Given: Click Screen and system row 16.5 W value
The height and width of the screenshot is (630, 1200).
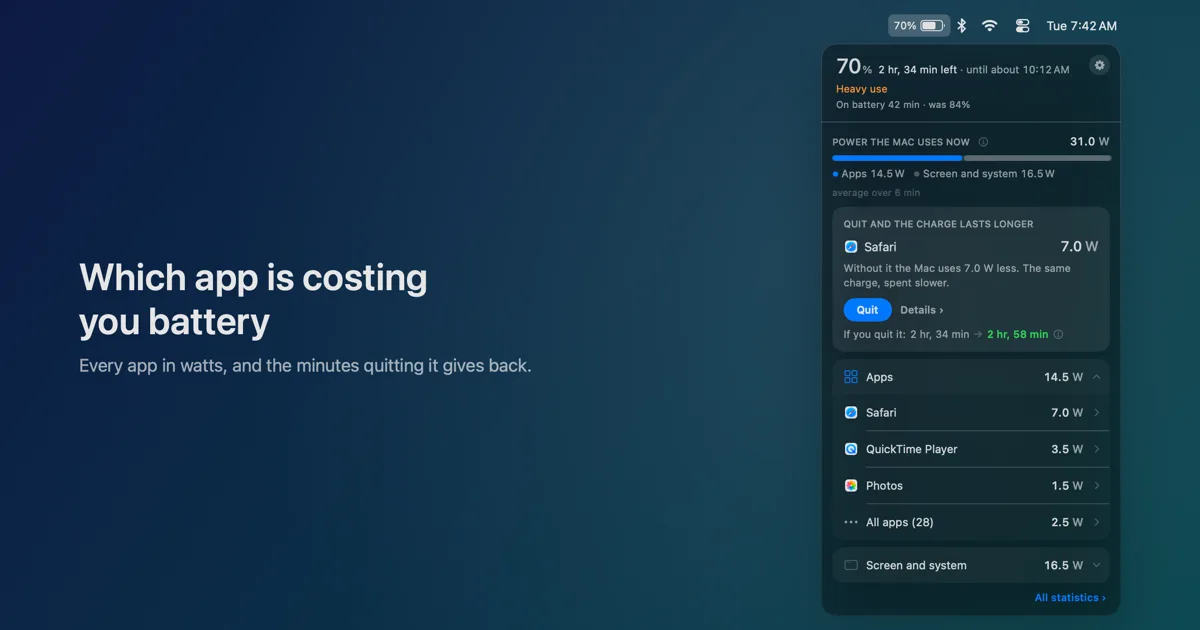Looking at the screenshot, I should coord(1064,565).
